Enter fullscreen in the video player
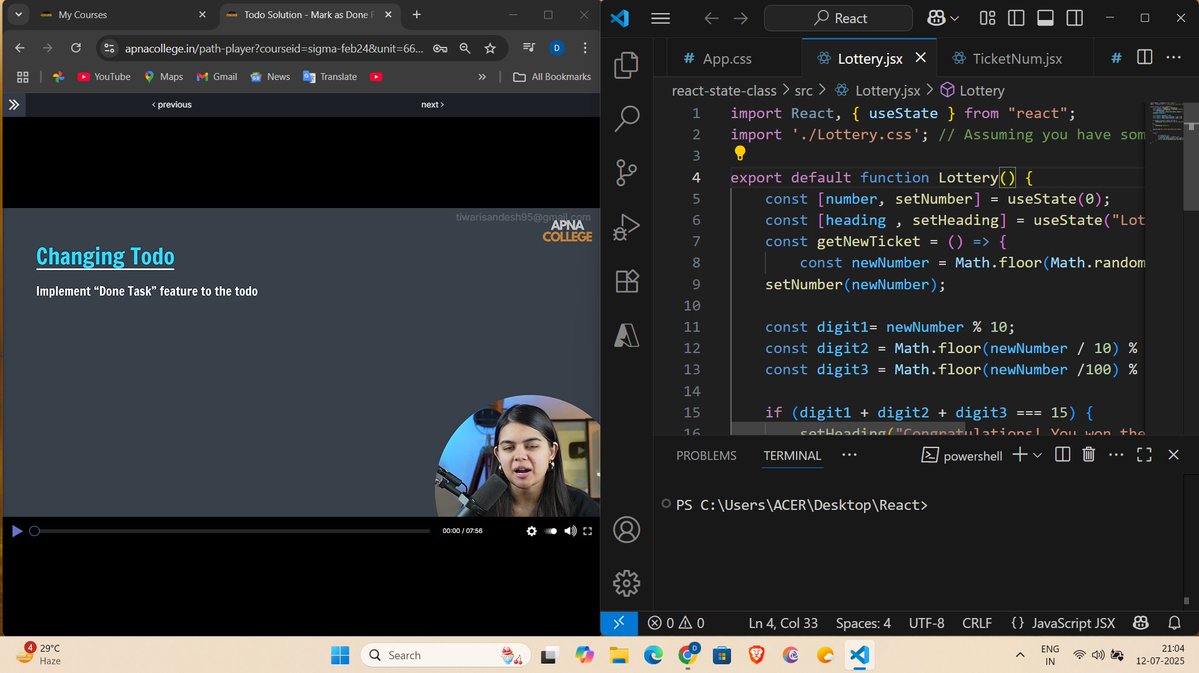The height and width of the screenshot is (673, 1199). pyautogui.click(x=587, y=531)
